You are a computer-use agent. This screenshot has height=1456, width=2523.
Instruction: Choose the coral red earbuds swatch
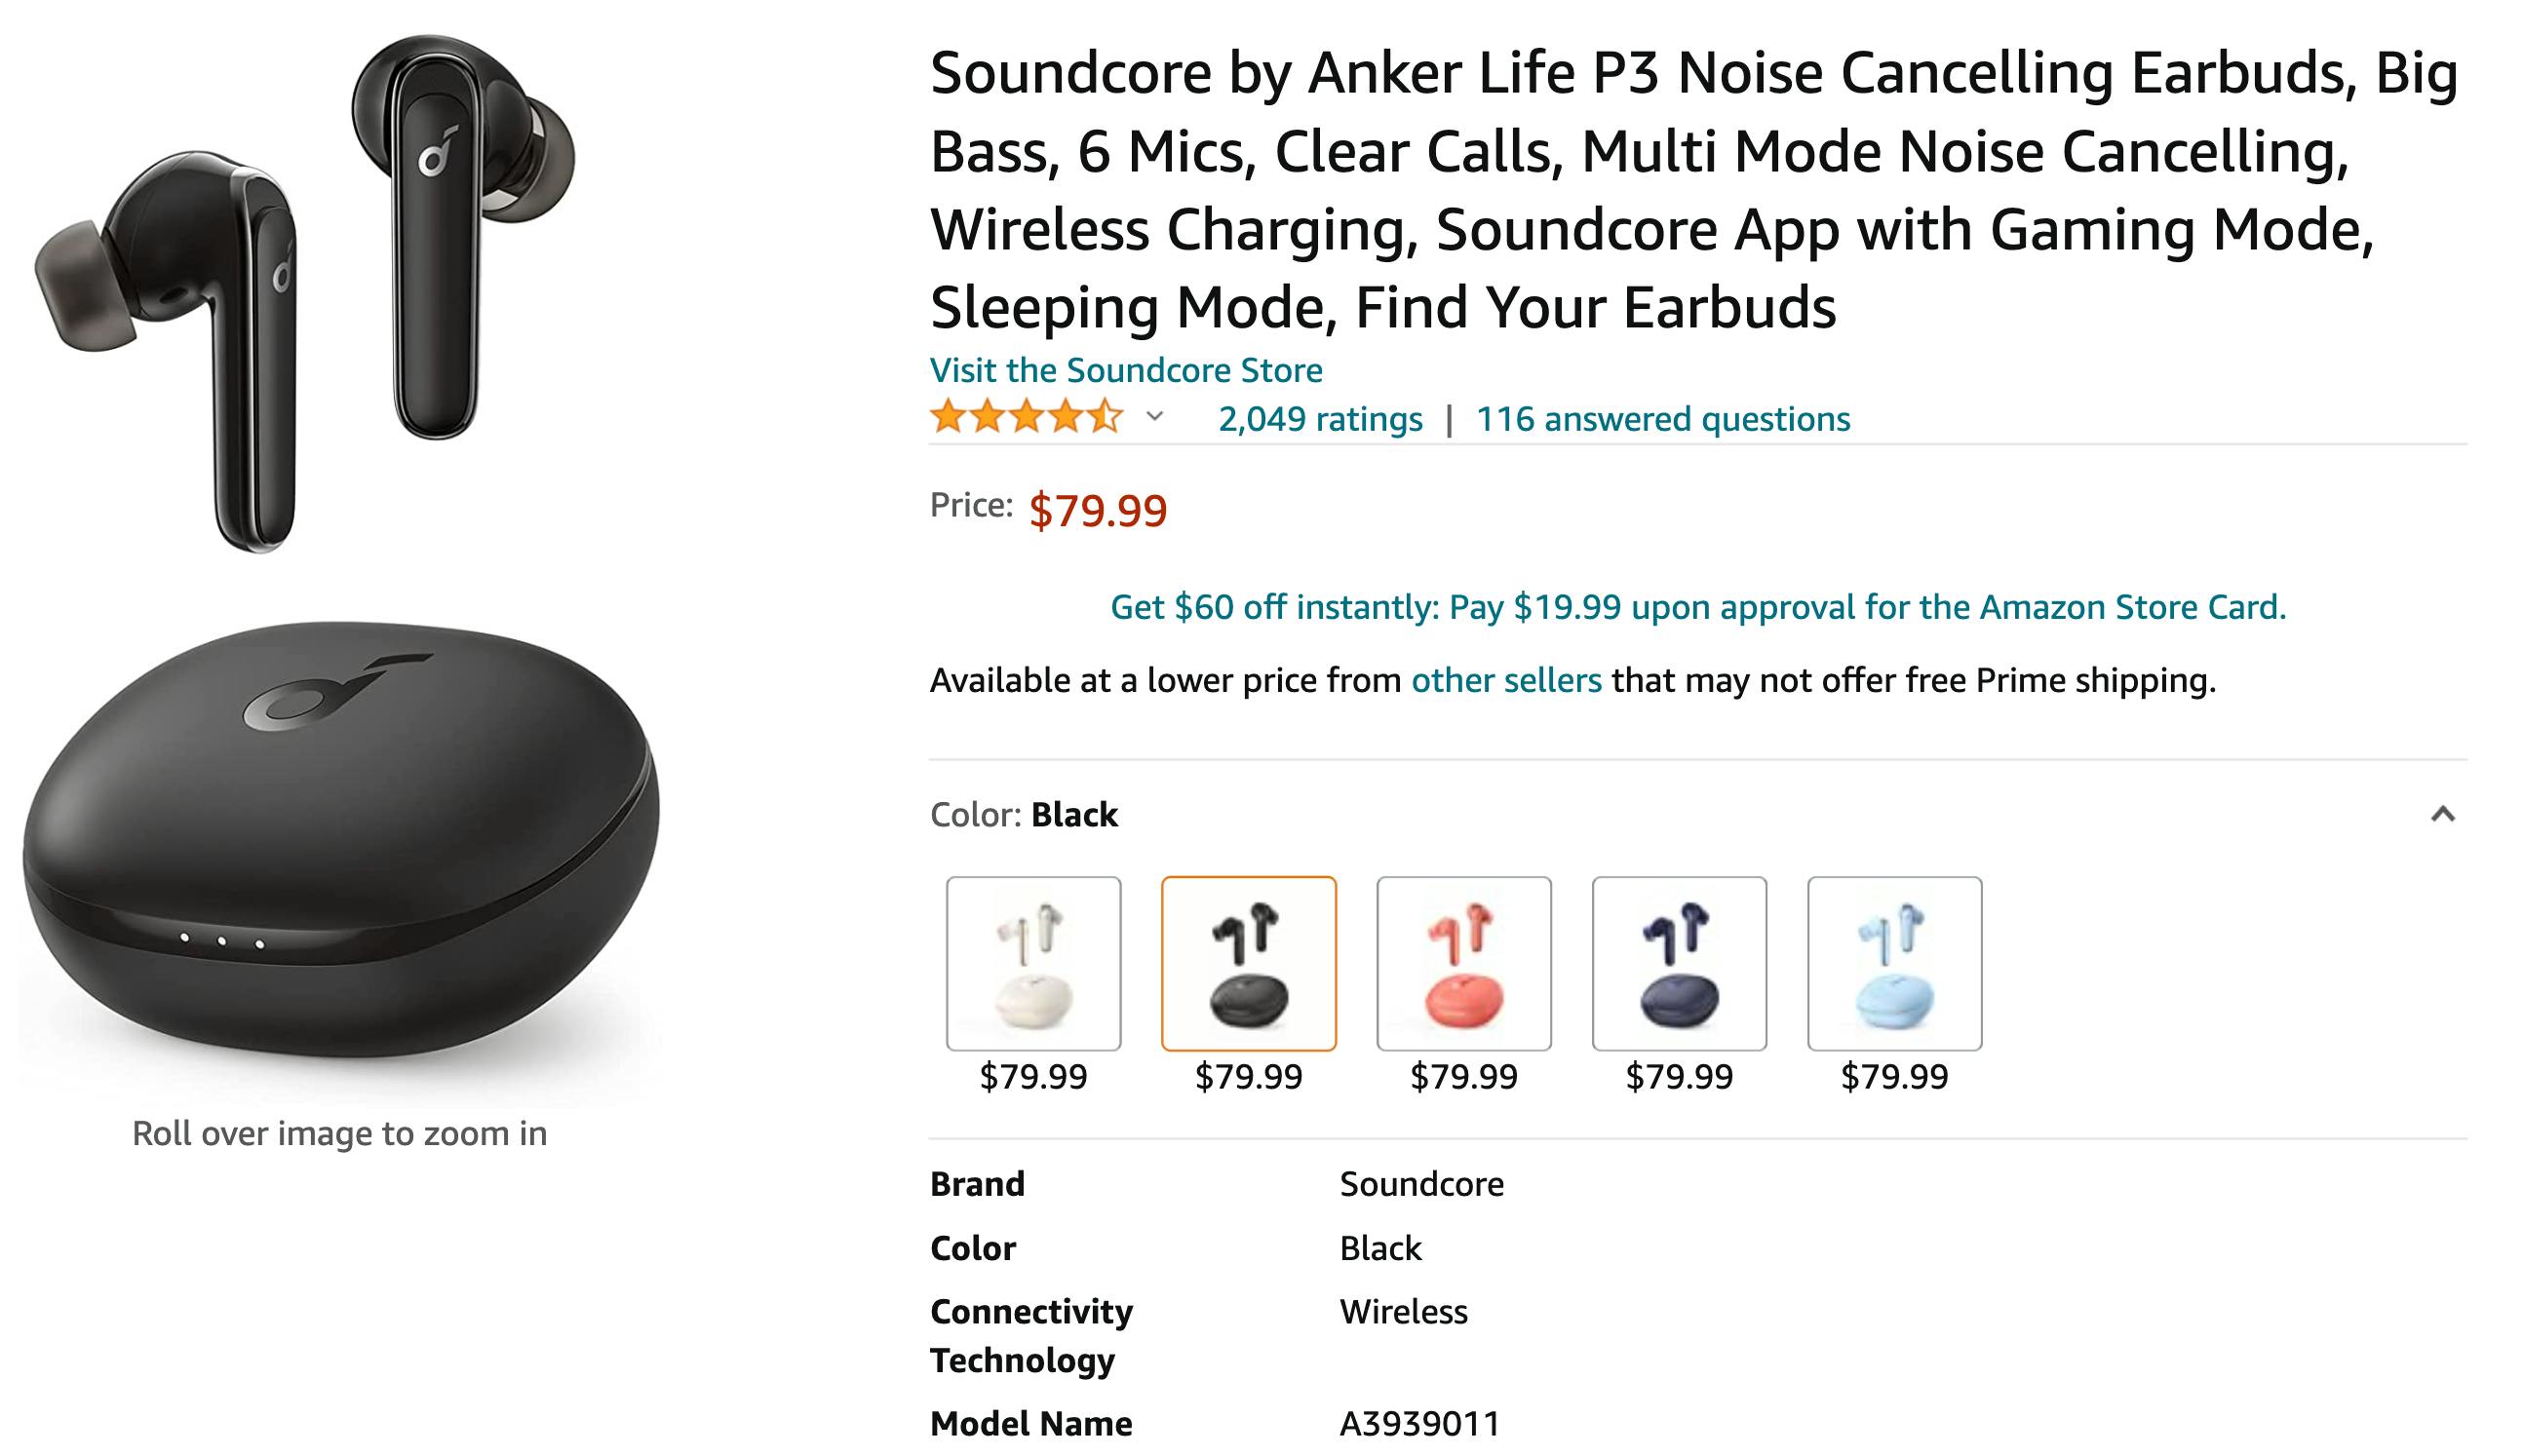[1463, 963]
